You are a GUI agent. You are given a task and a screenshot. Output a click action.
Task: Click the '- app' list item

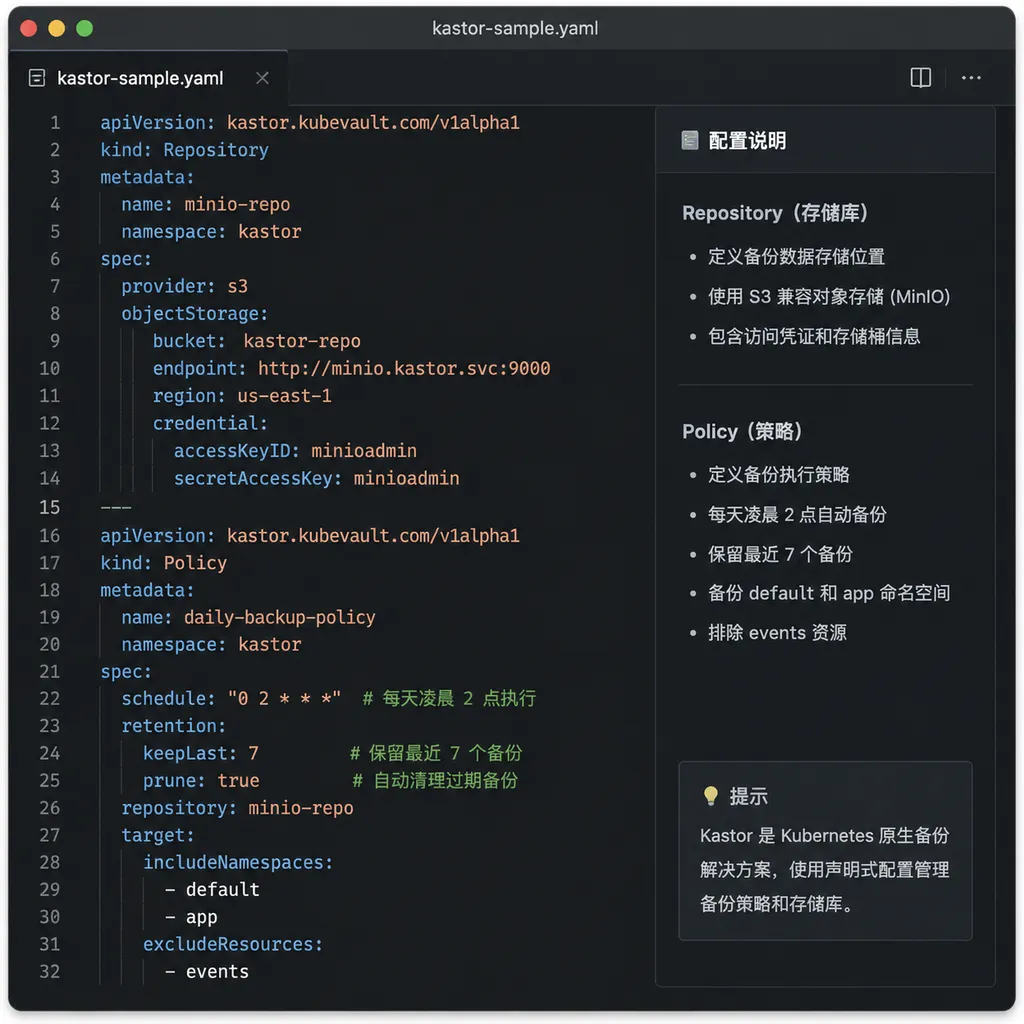pyautogui.click(x=191, y=917)
